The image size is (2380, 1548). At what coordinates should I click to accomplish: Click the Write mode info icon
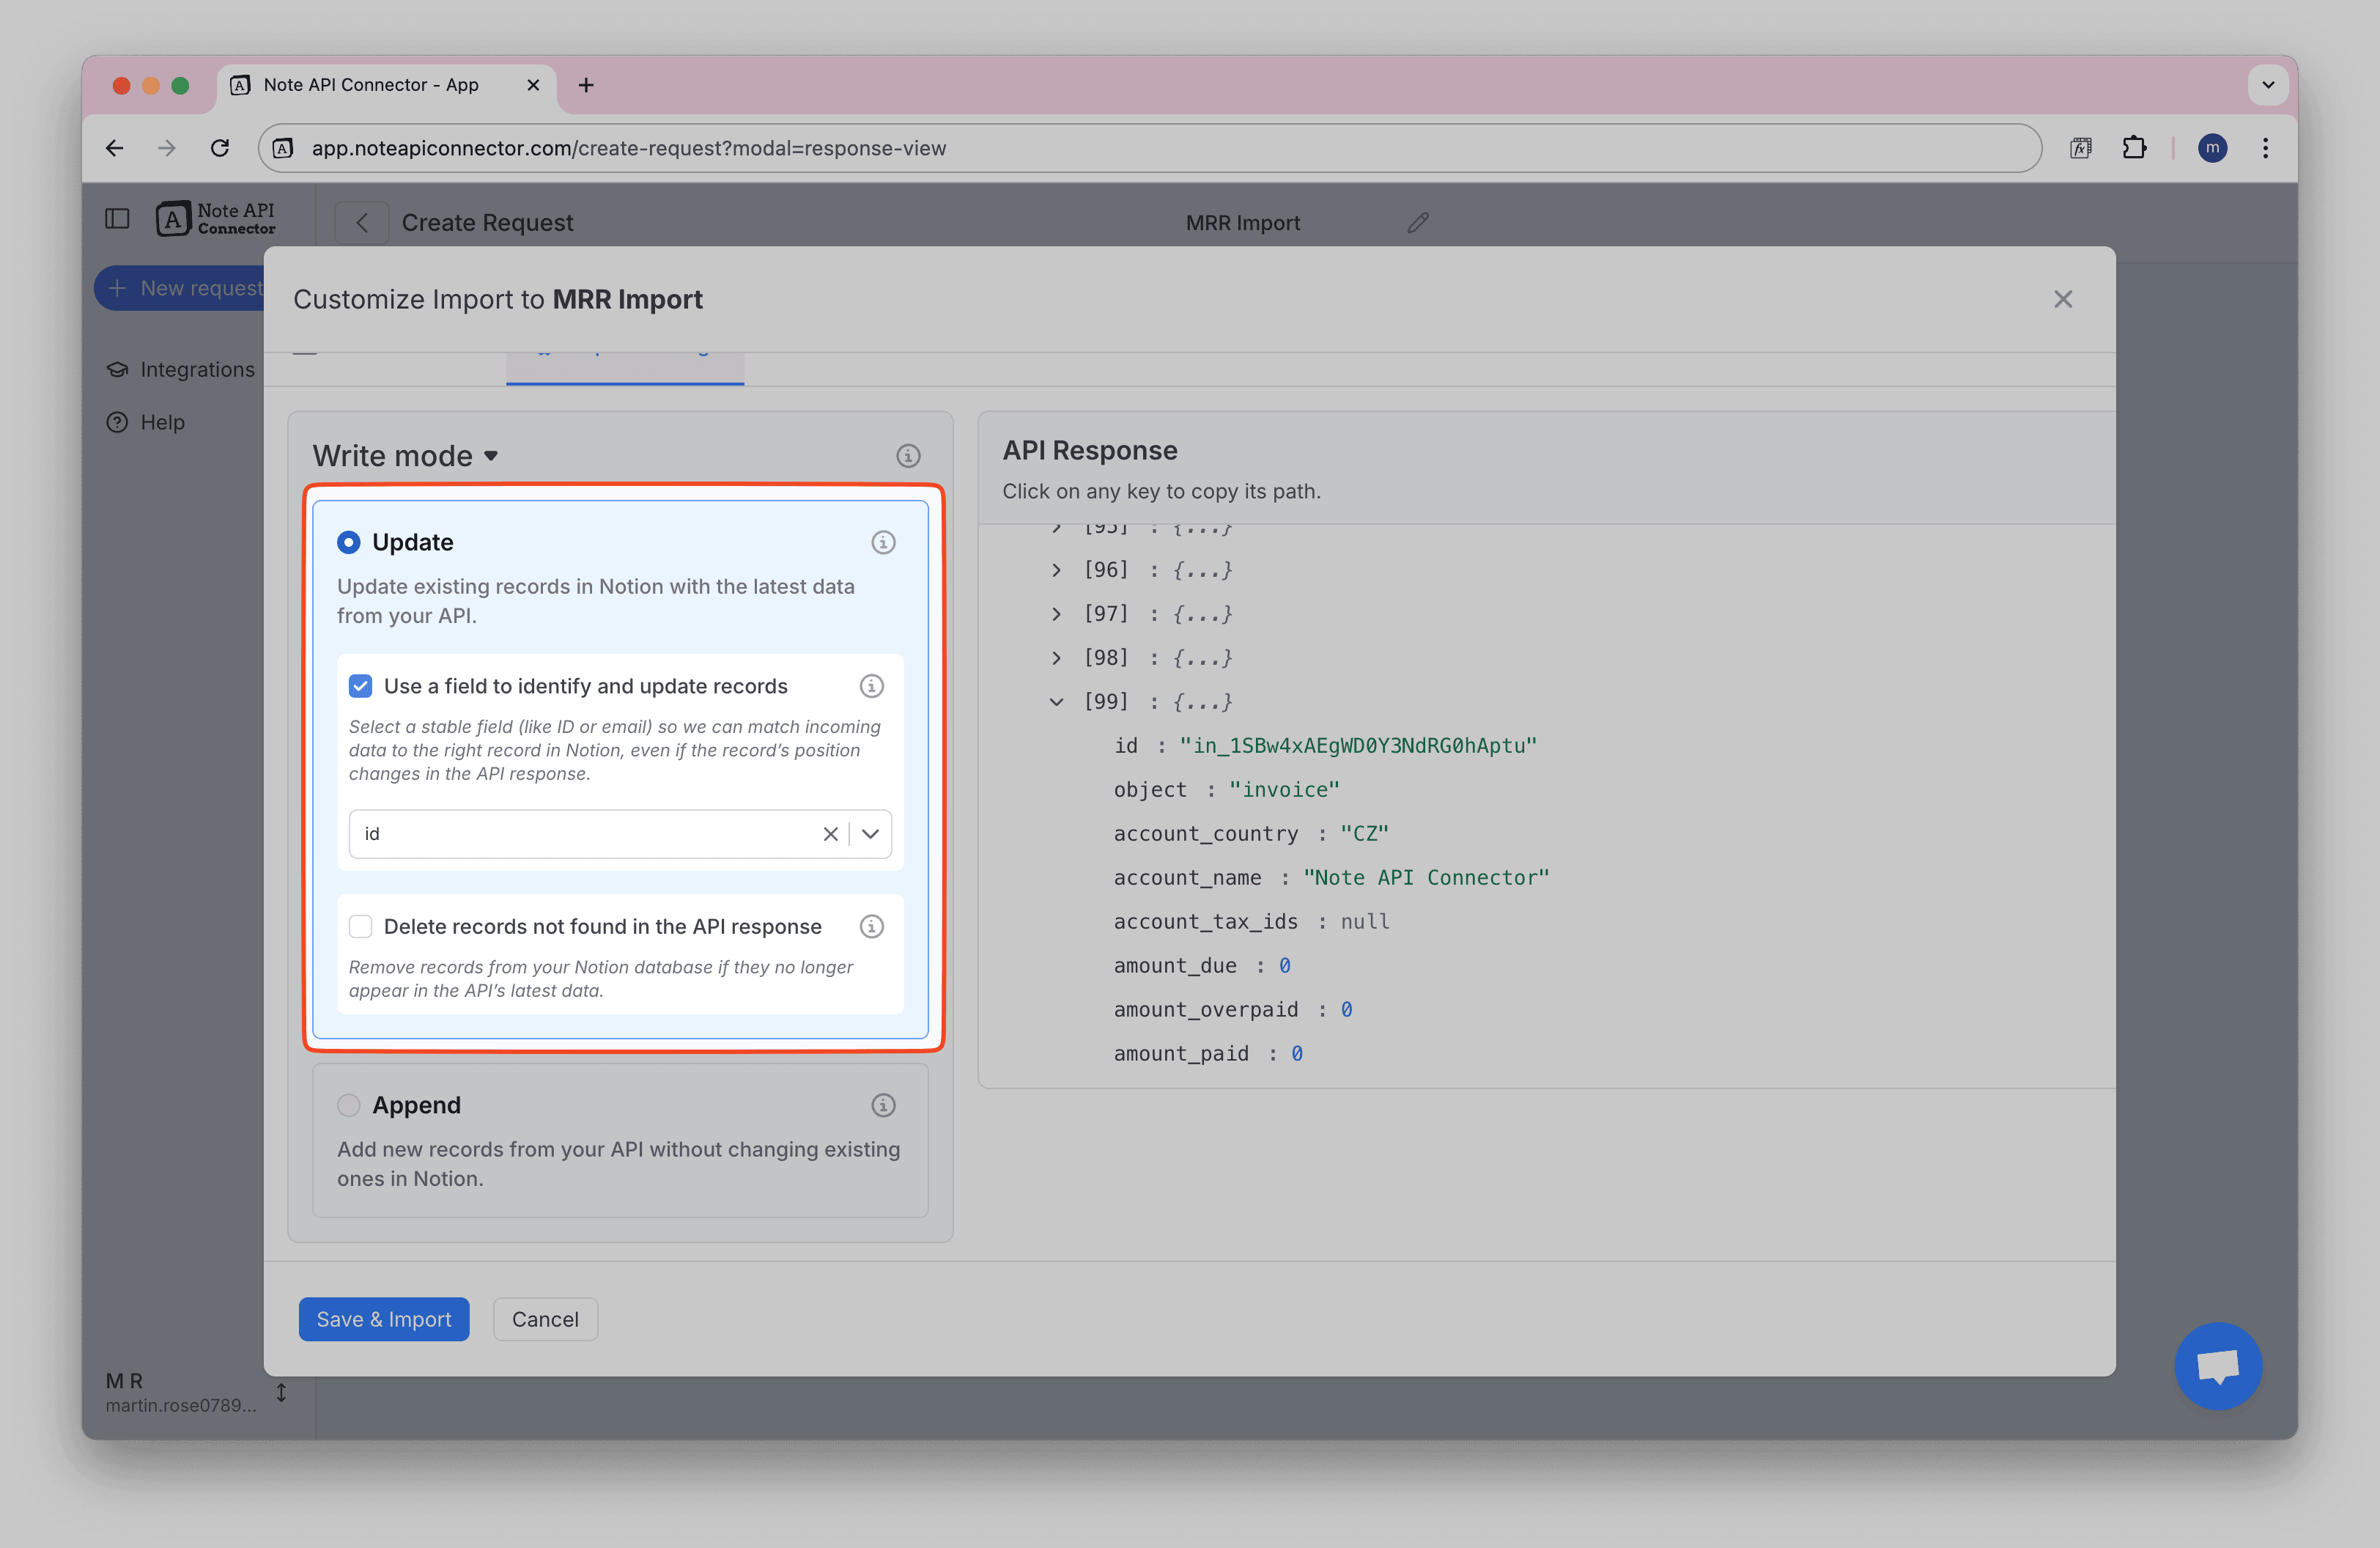click(907, 456)
